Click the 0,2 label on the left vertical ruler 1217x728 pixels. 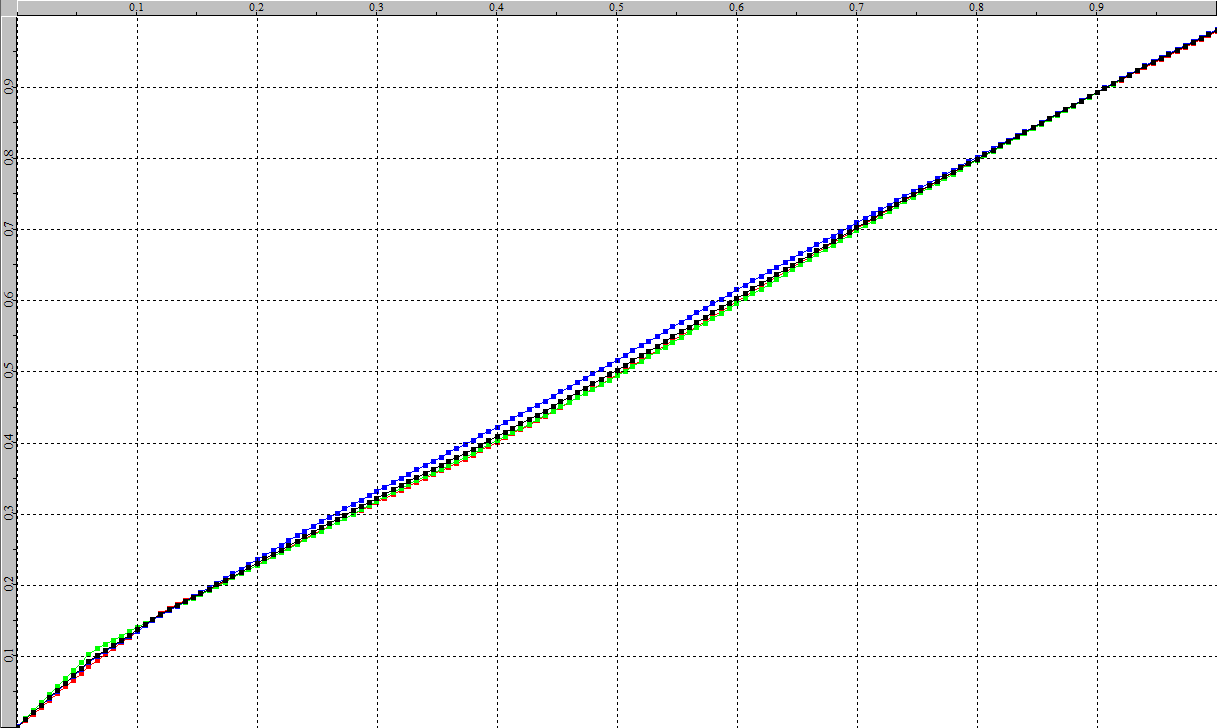8,585
